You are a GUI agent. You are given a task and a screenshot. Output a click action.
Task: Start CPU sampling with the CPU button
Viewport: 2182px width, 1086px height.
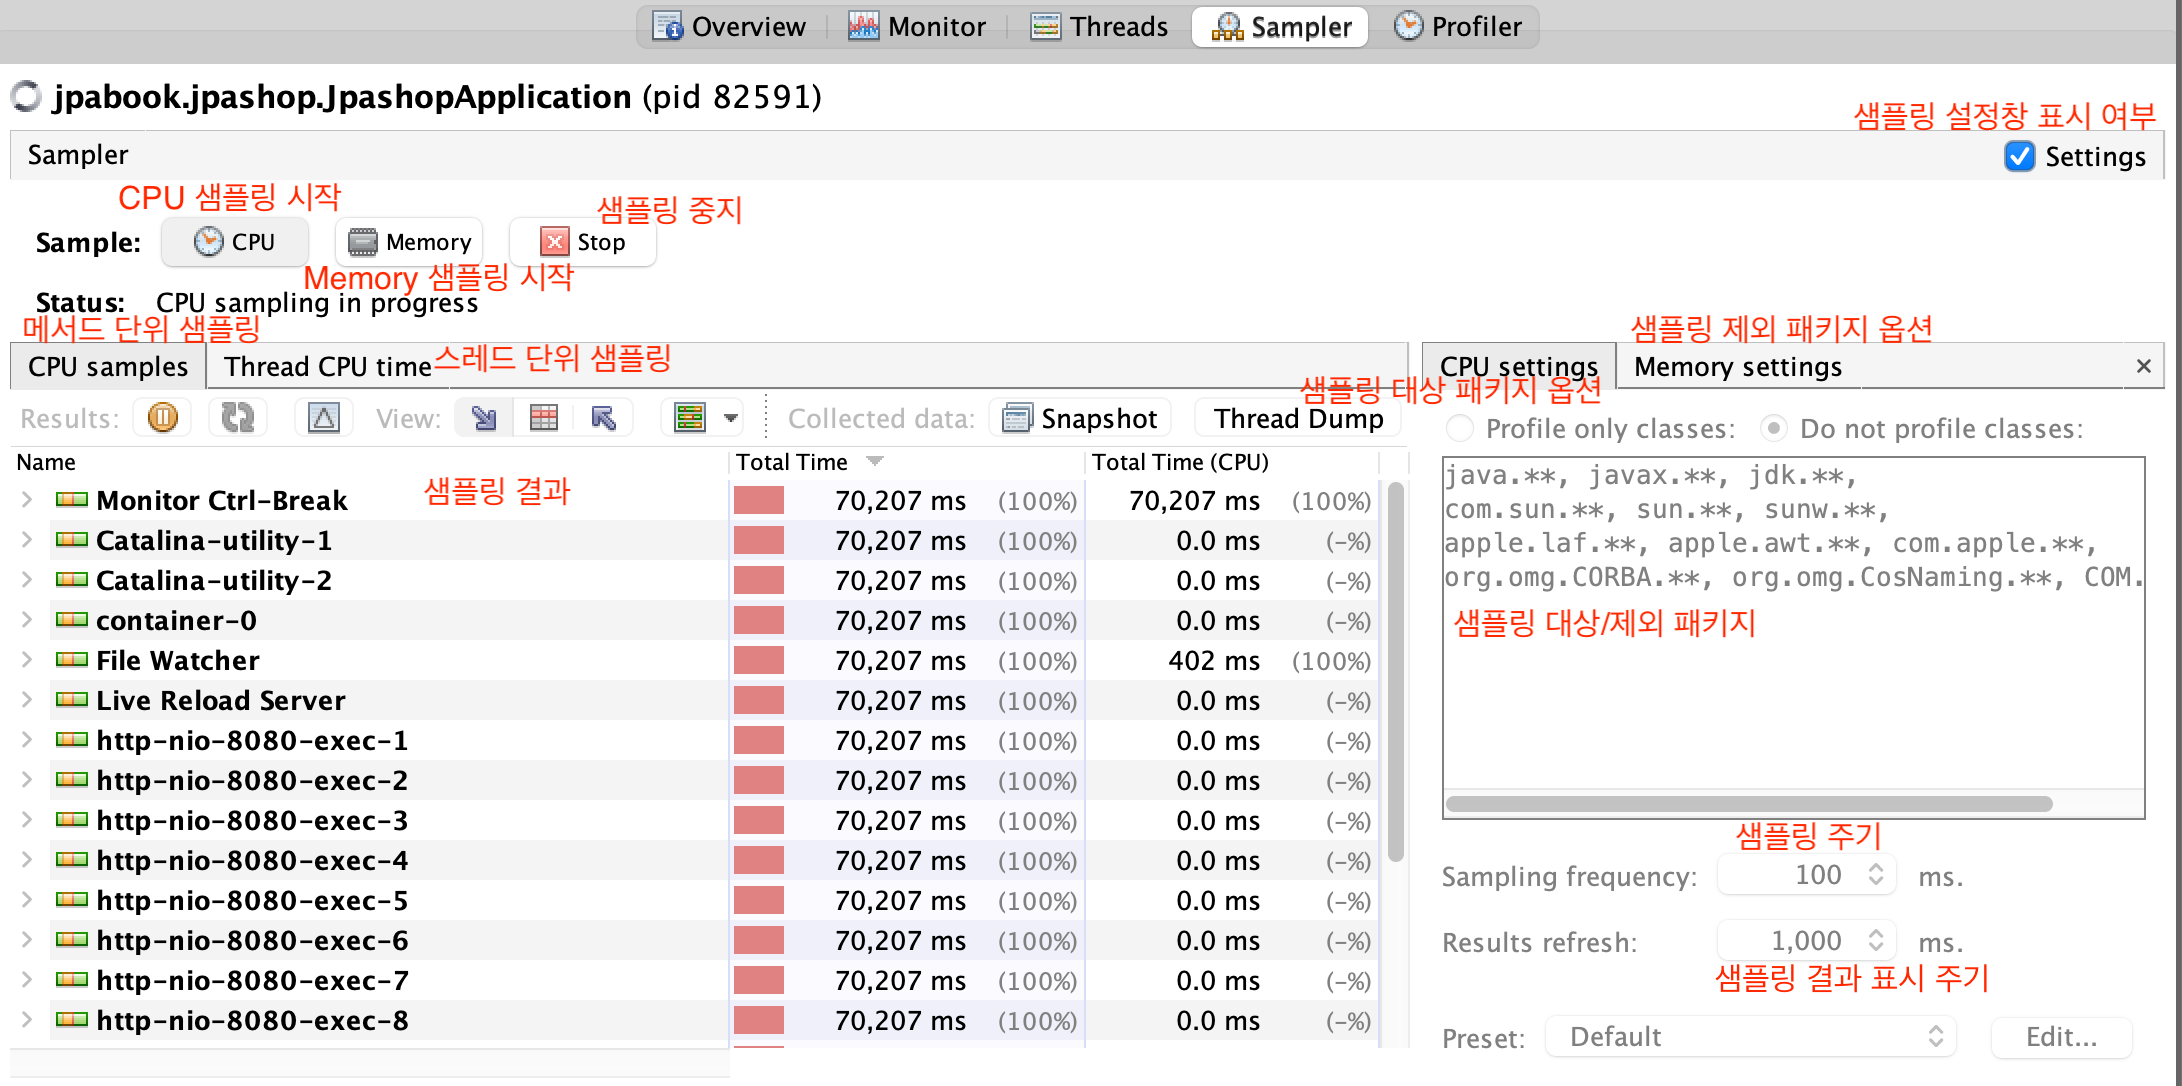pos(235,242)
